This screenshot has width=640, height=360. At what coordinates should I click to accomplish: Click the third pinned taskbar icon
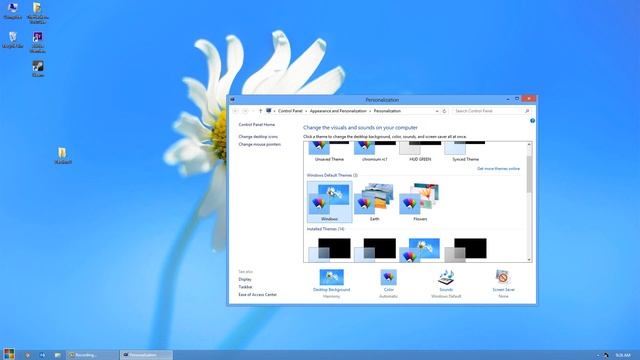click(x=42, y=355)
